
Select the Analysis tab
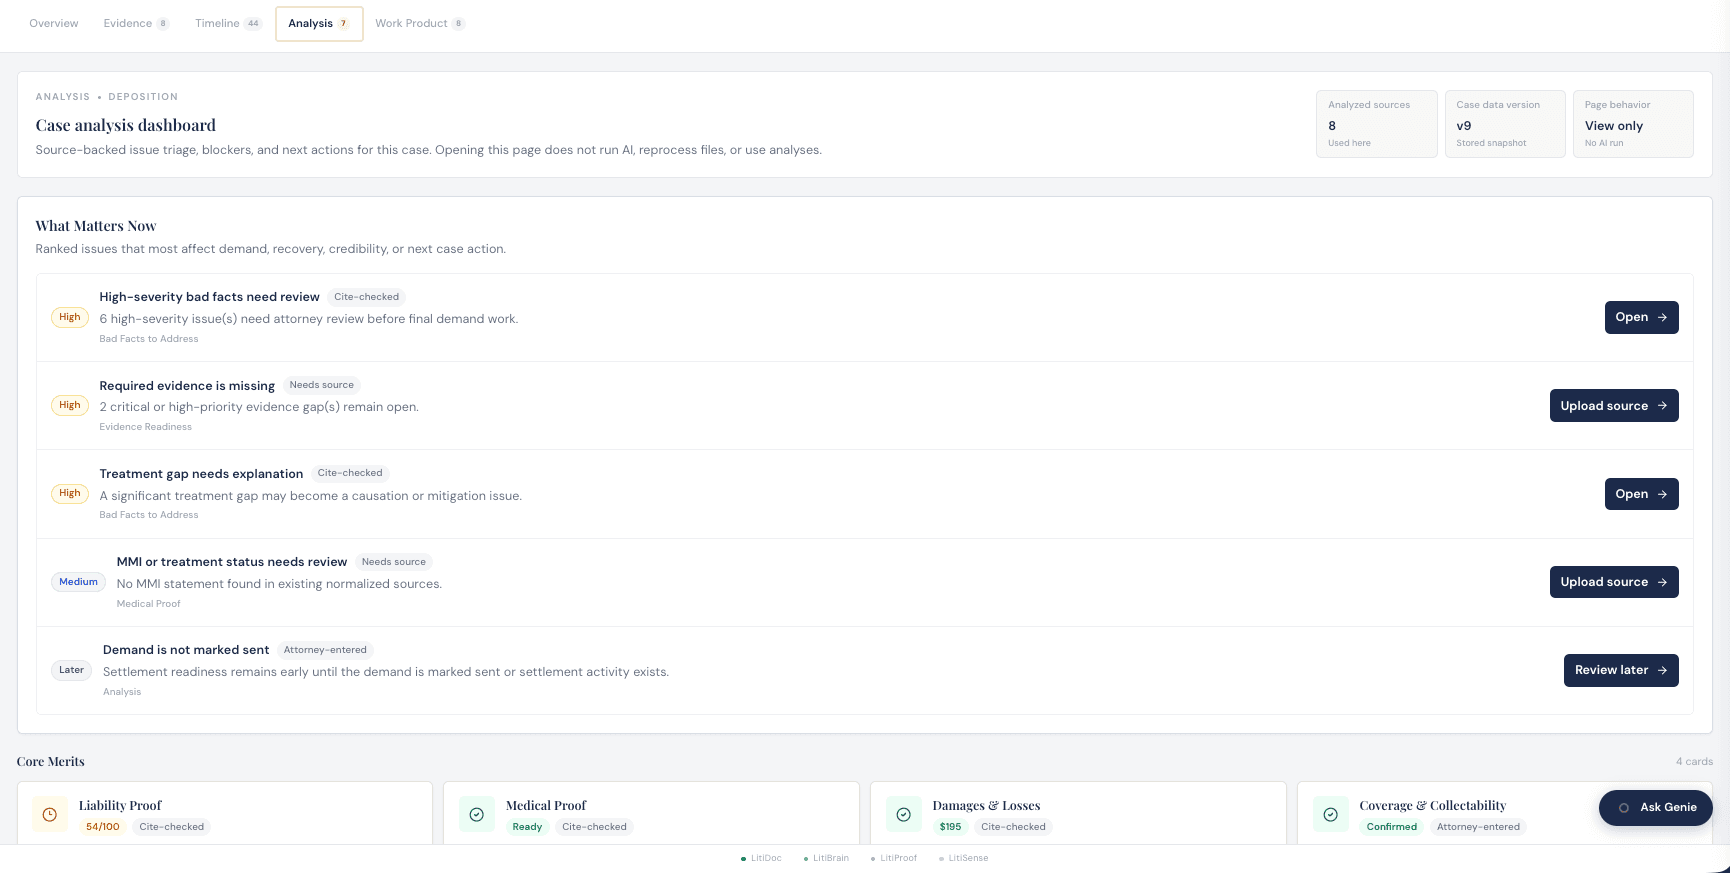point(319,23)
